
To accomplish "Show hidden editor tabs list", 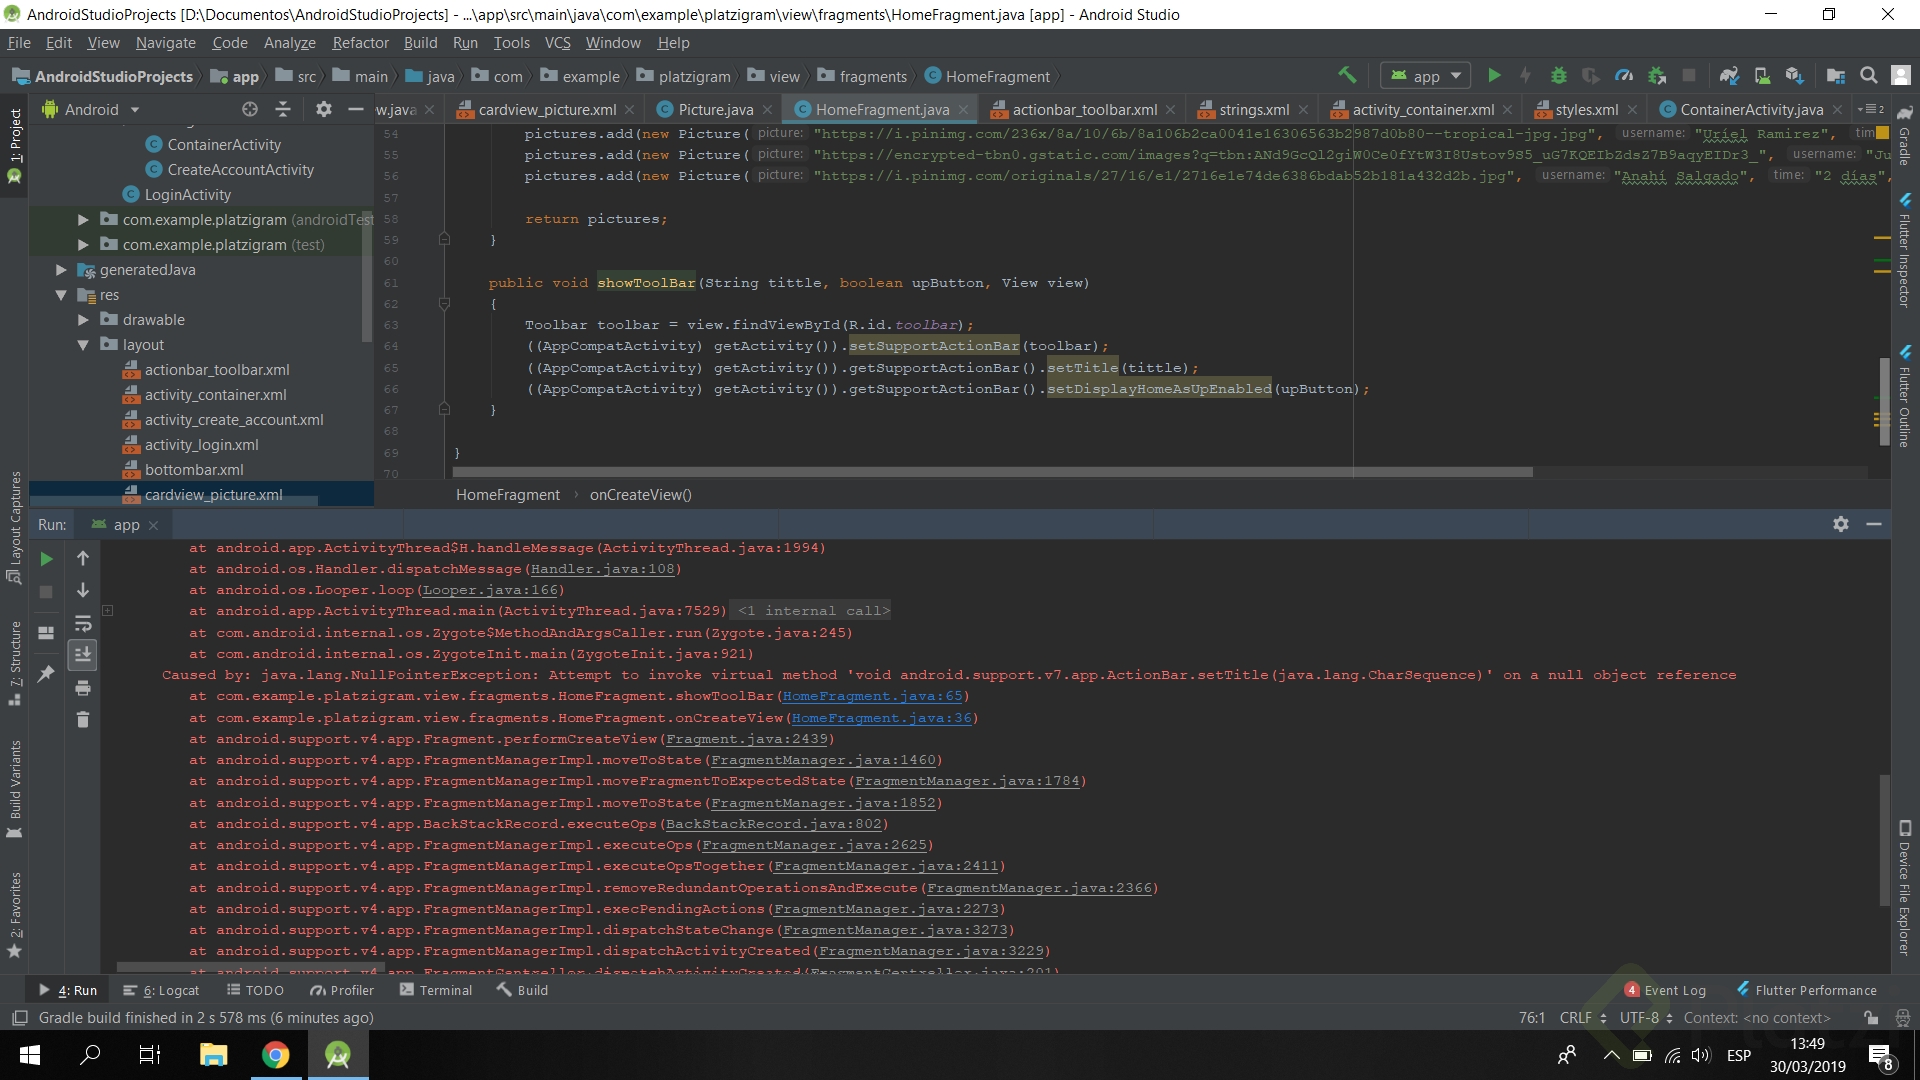I will point(1870,109).
